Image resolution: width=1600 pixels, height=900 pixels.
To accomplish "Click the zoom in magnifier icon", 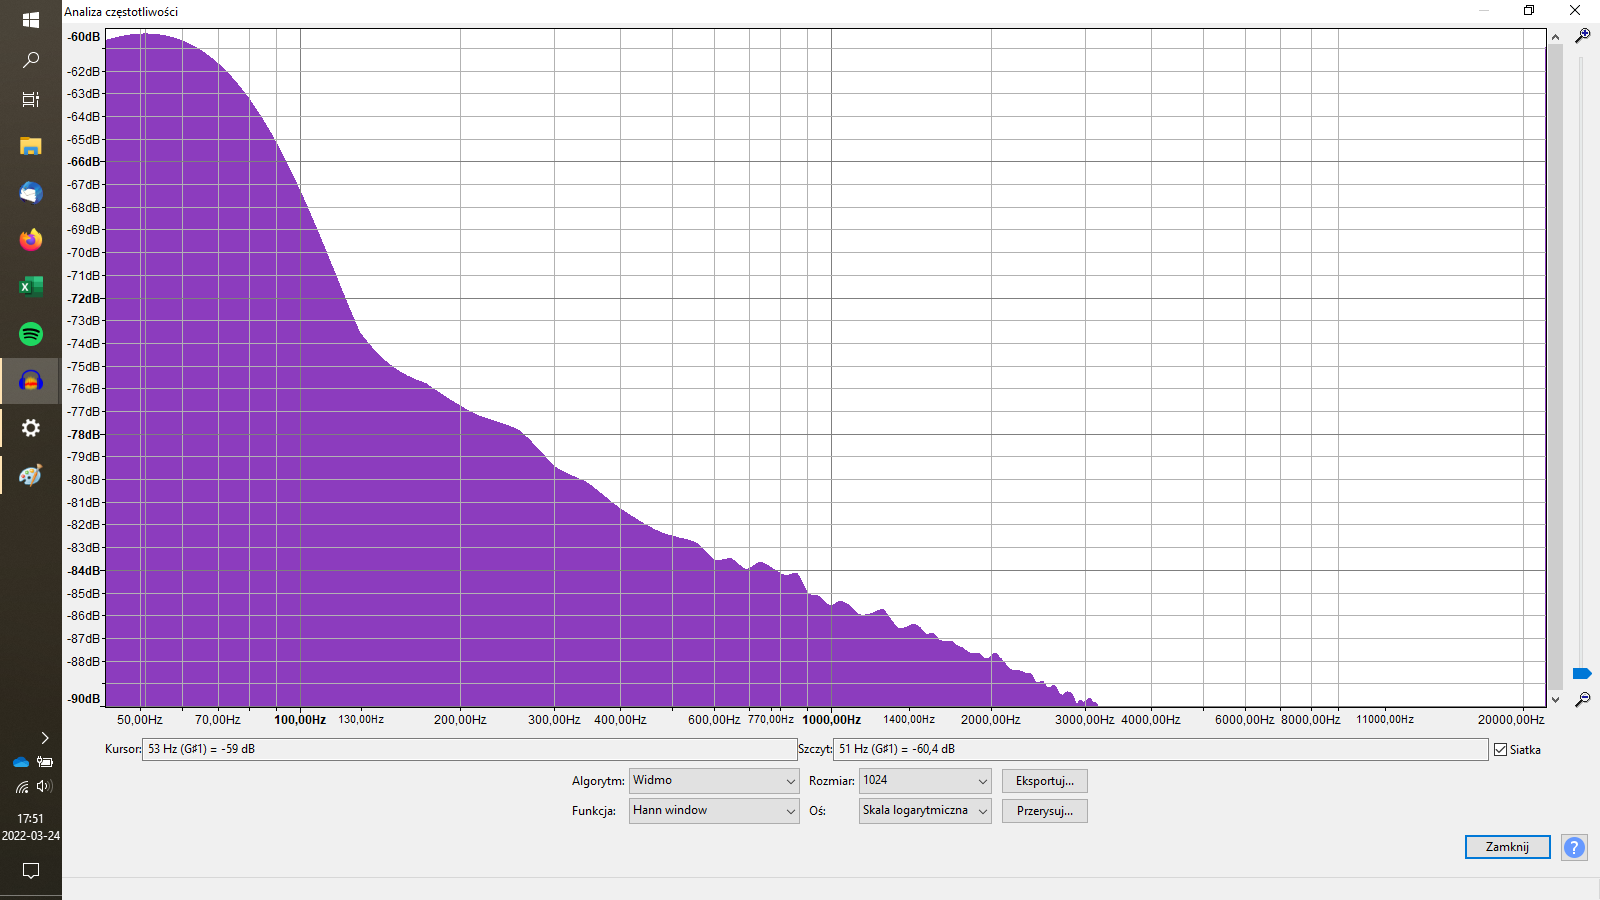I will point(1582,36).
